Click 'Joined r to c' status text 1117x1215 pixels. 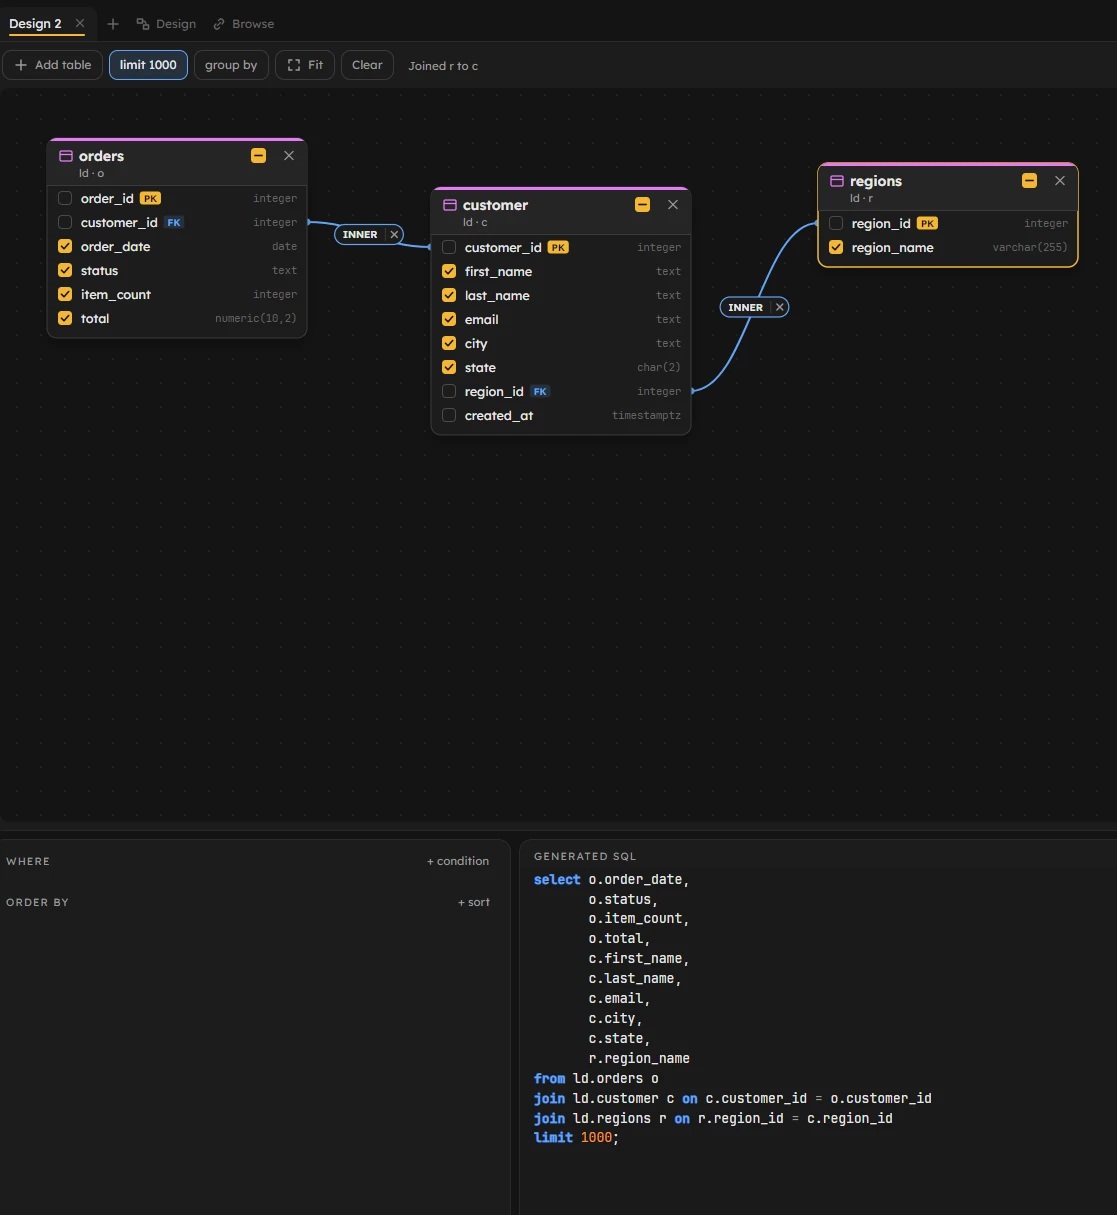pos(443,66)
